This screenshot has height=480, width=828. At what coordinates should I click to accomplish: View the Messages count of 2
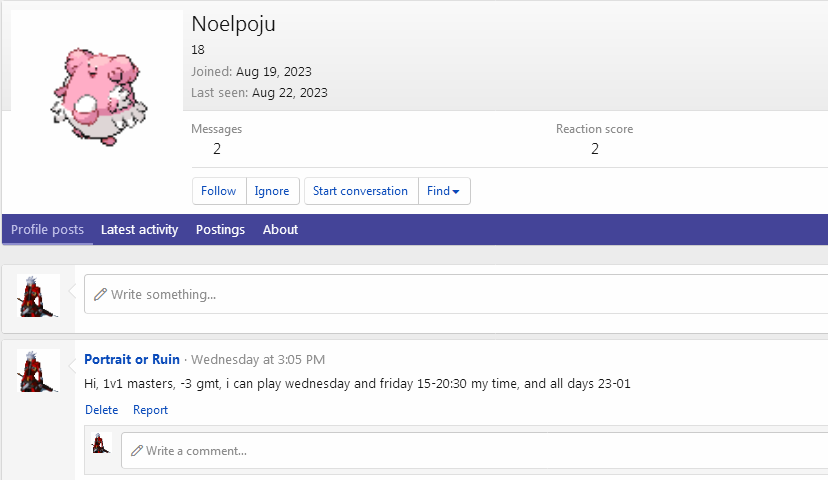217,149
